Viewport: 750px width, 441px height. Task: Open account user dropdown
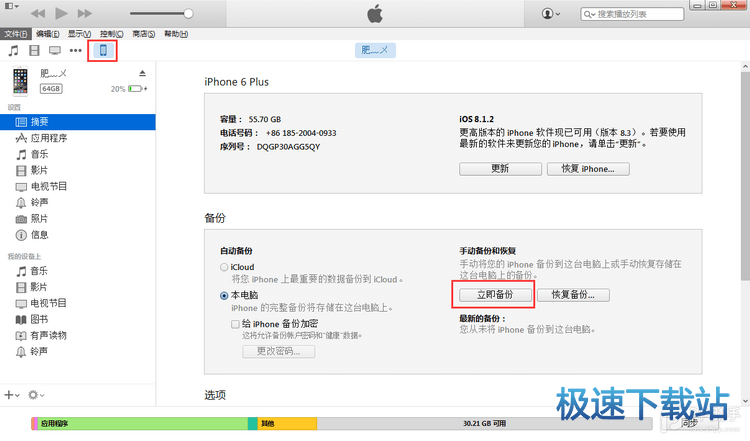pyautogui.click(x=551, y=14)
